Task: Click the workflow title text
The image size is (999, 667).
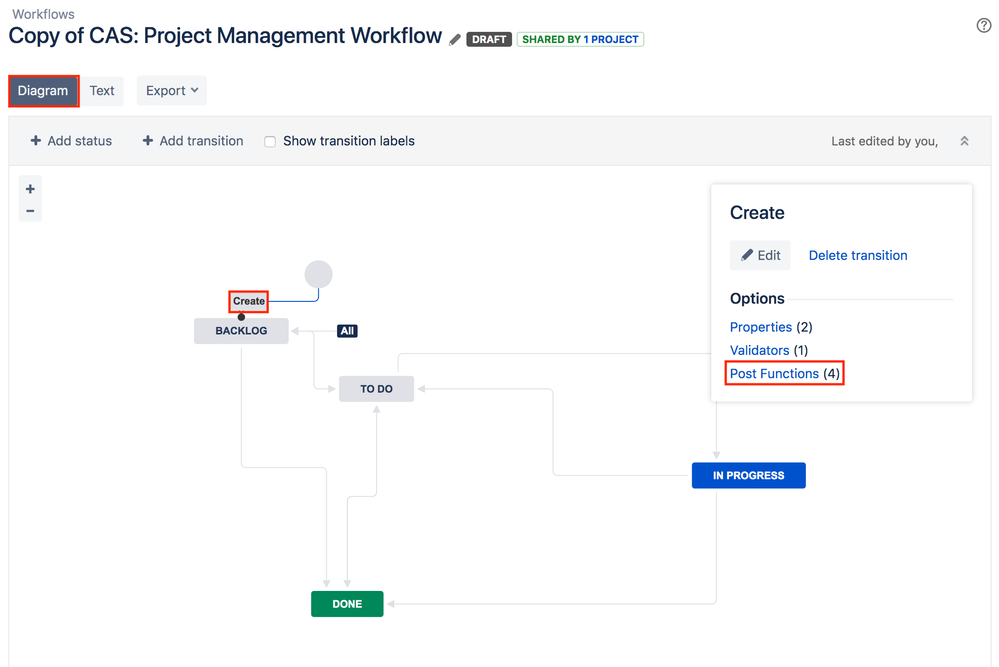Action: coord(225,36)
